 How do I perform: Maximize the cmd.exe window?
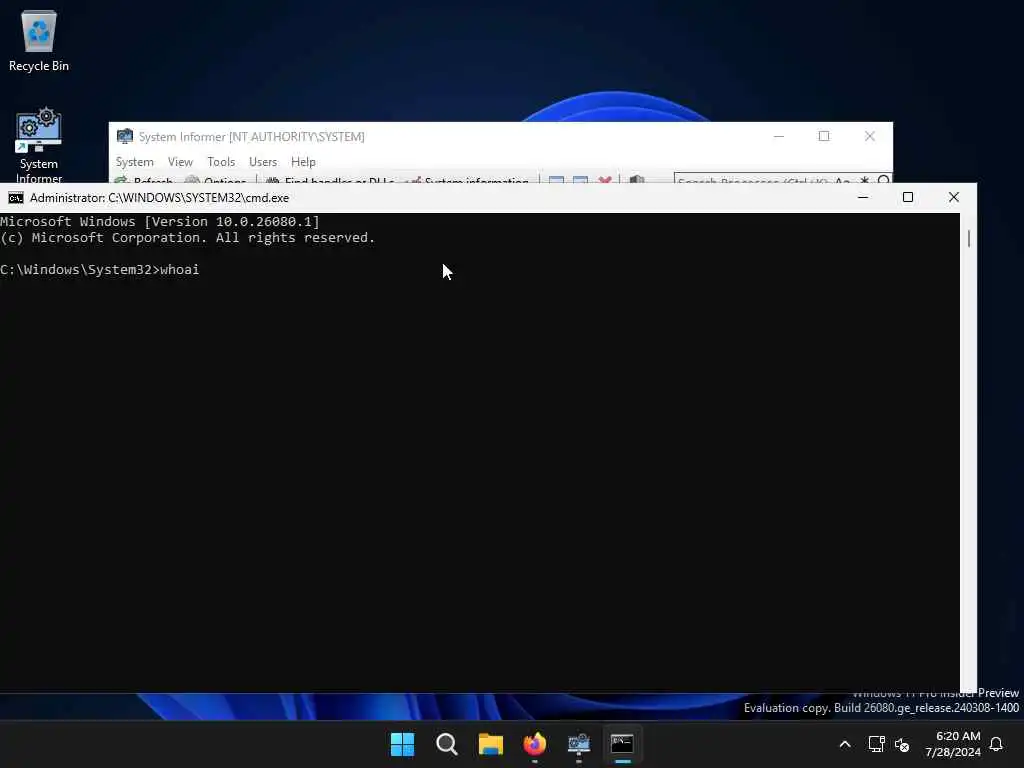coord(908,197)
